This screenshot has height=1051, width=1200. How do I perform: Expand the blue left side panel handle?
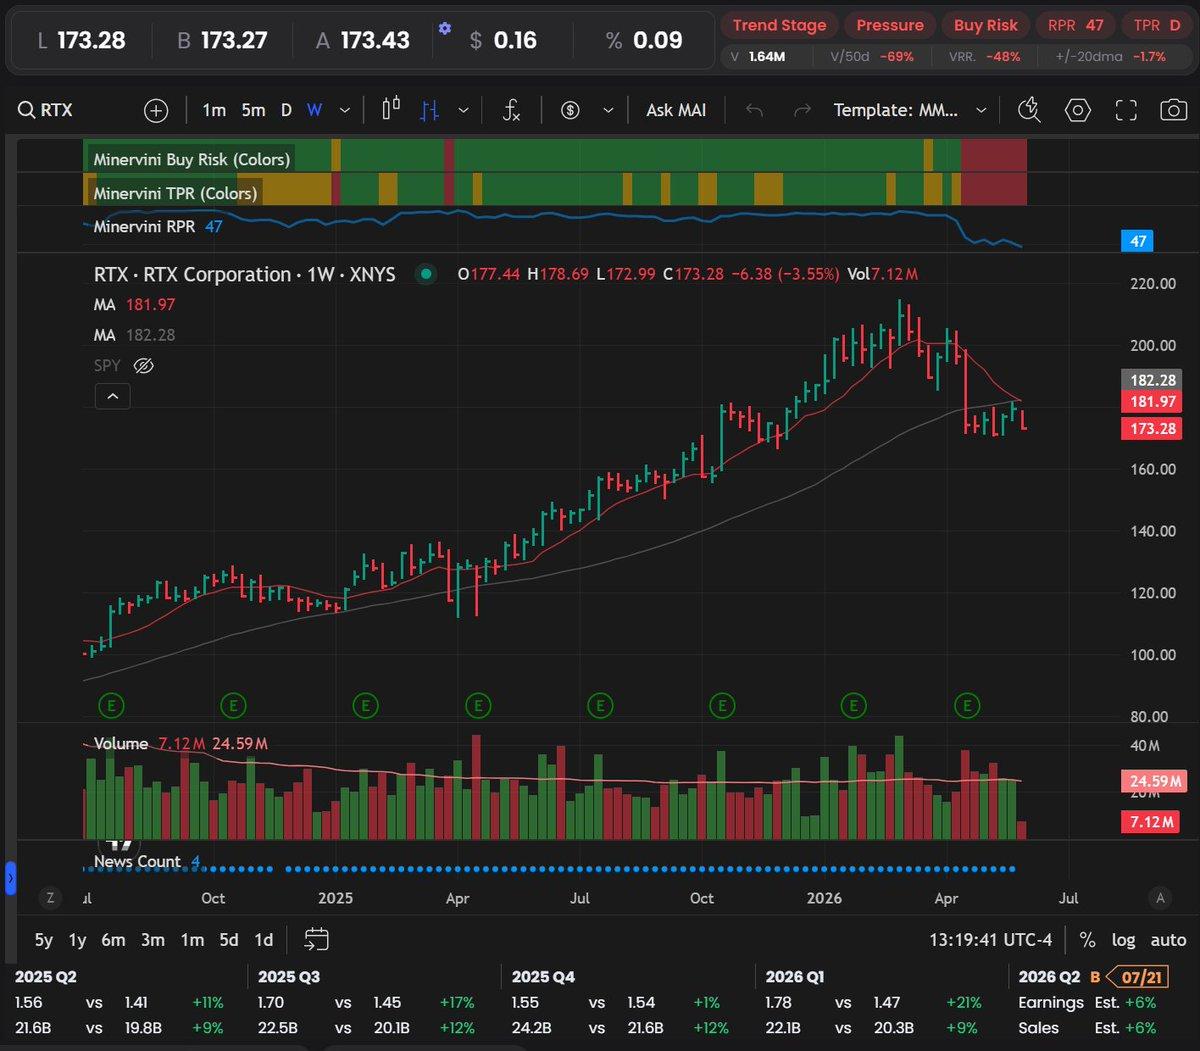[x=11, y=880]
